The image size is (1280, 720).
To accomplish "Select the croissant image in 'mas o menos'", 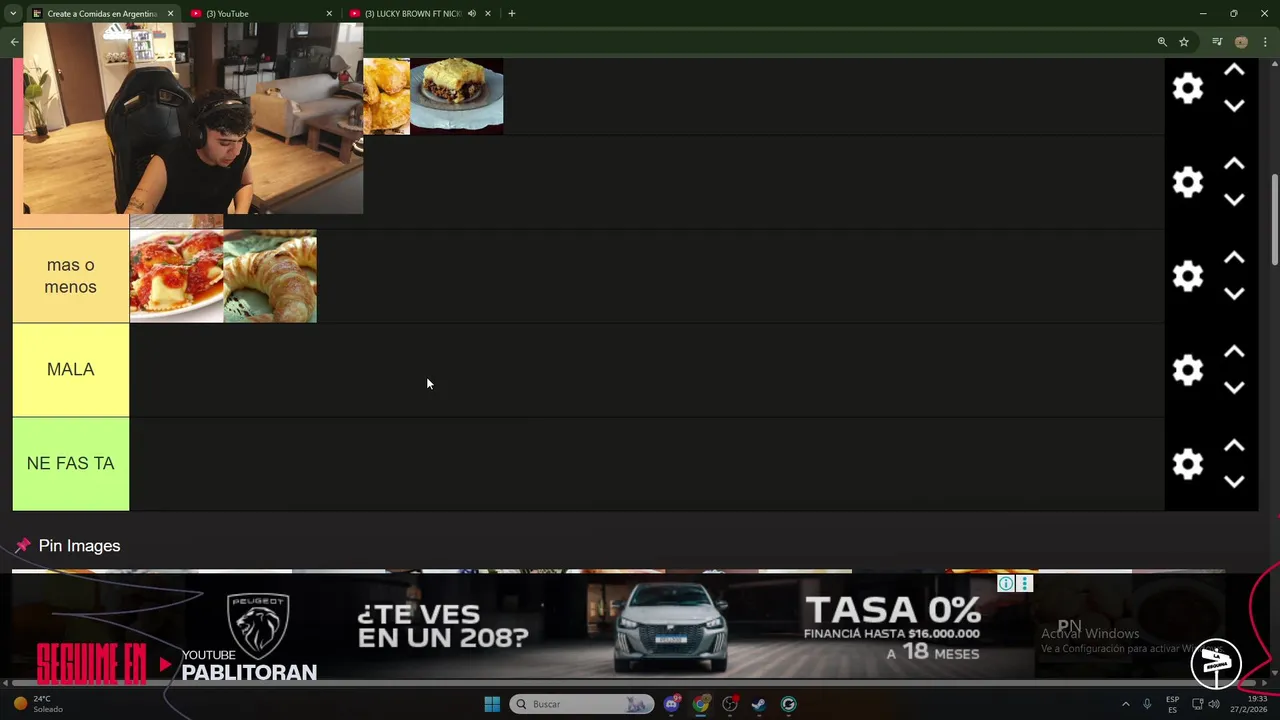I will point(270,276).
